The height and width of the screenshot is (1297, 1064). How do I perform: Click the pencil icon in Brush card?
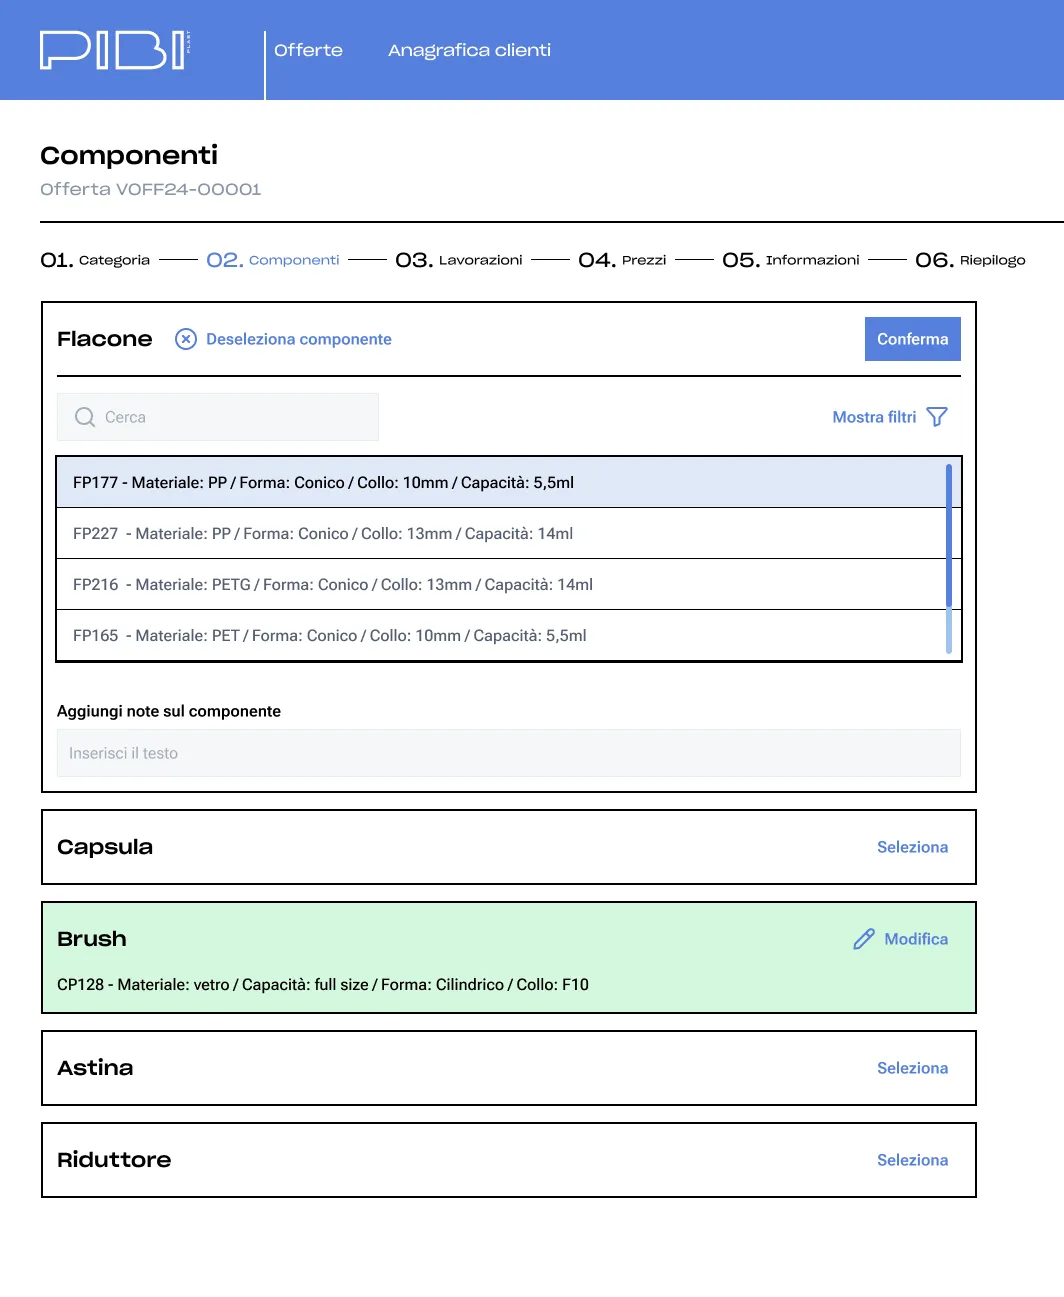coord(864,939)
